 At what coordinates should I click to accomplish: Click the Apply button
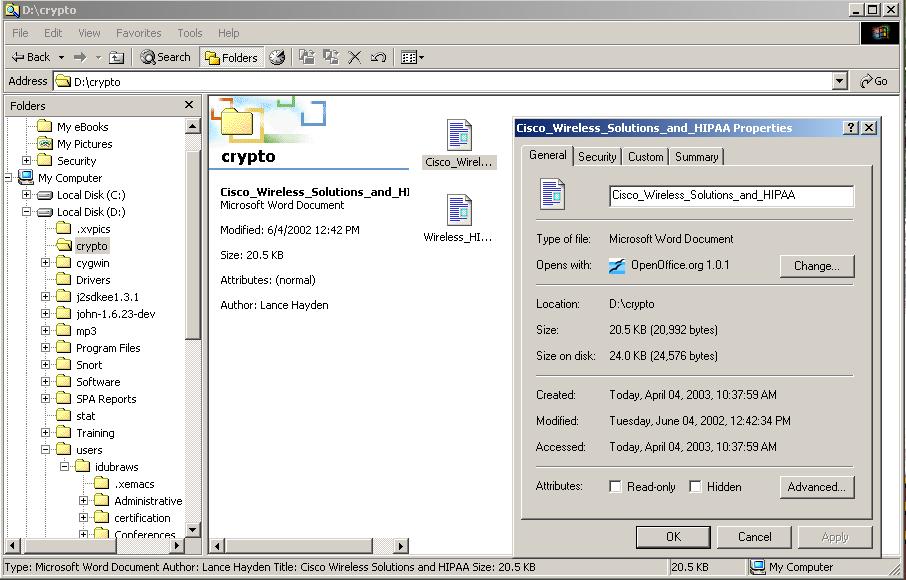coord(834,537)
